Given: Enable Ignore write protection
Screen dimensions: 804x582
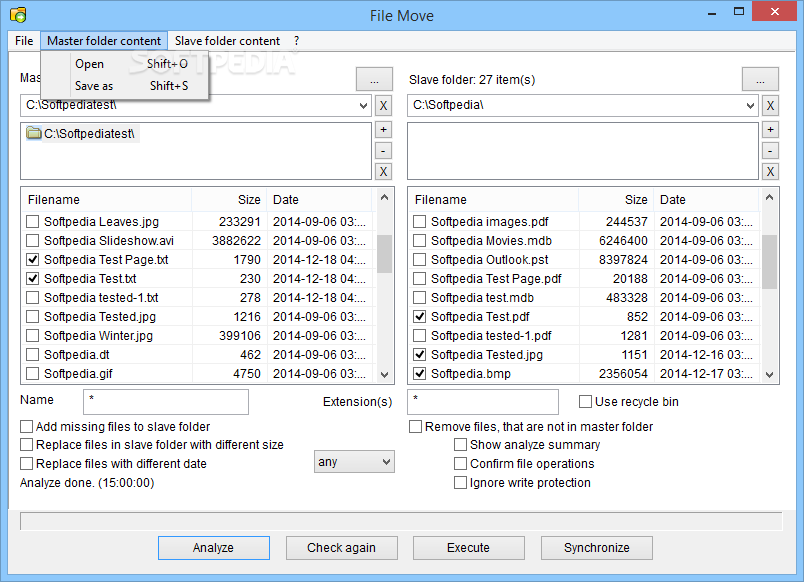Looking at the screenshot, I should tap(460, 483).
